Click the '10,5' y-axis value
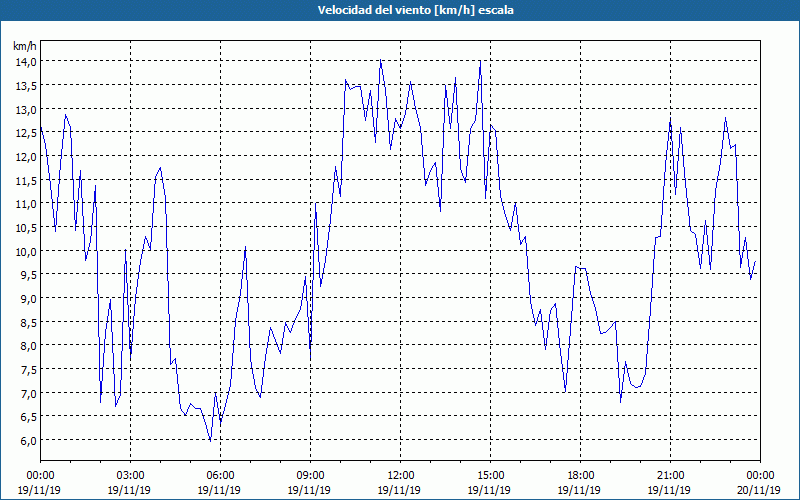 click(x=27, y=228)
